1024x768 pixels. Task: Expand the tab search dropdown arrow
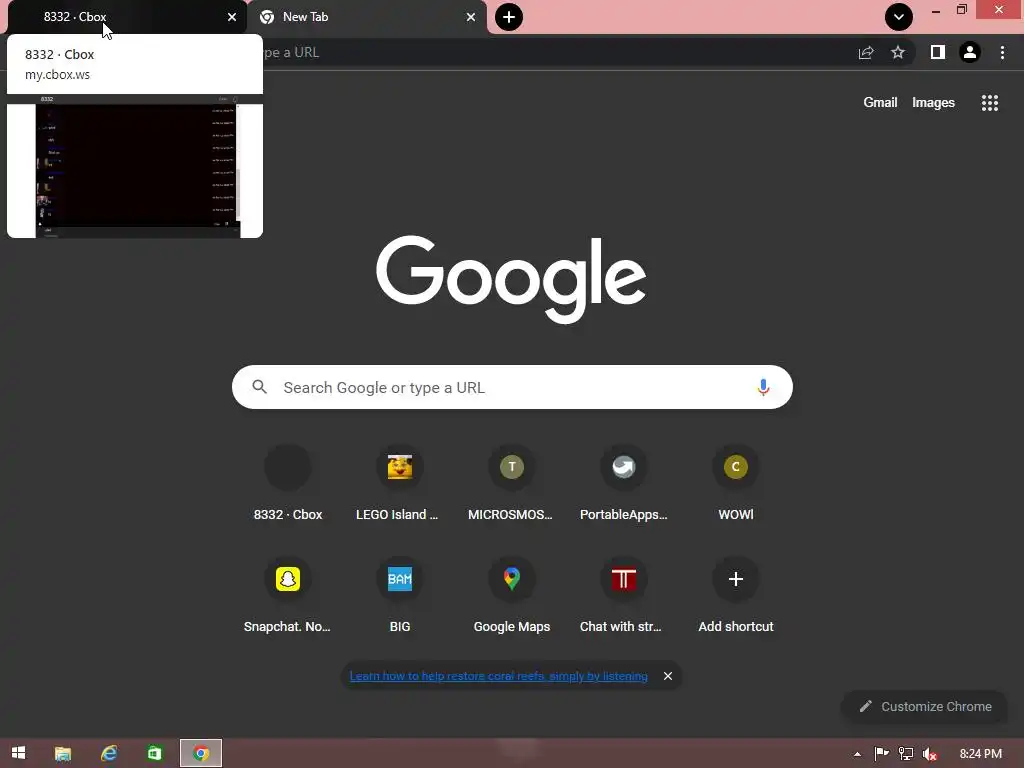pos(899,17)
